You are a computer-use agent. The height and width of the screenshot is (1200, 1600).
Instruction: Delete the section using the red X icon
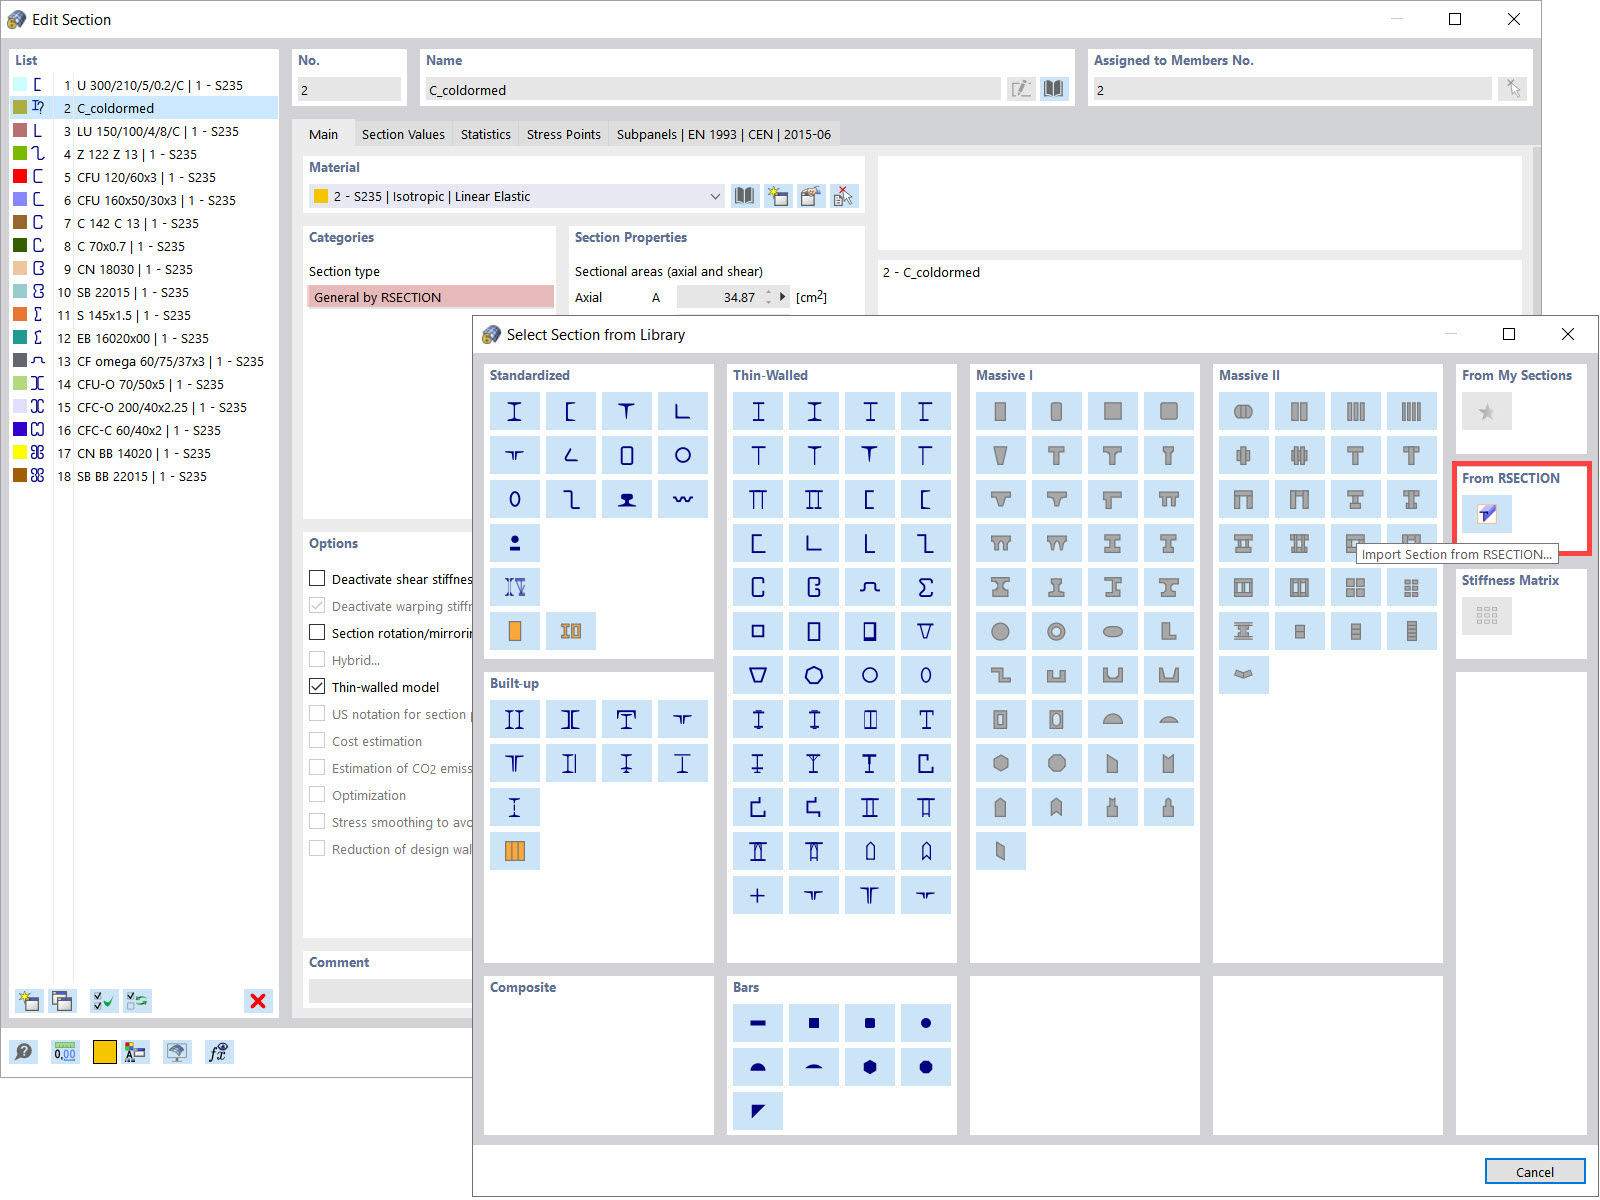(258, 1001)
